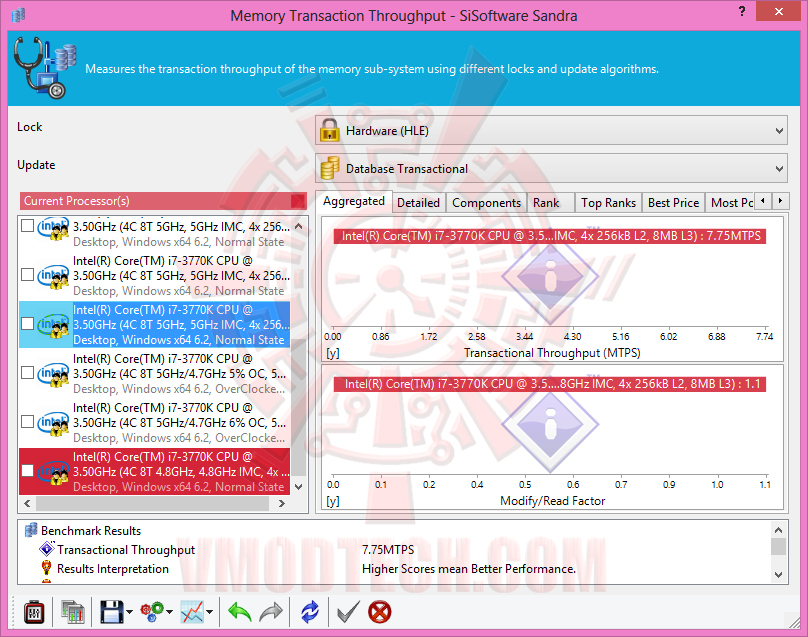Click the Benchmark Results server icon
This screenshot has width=808, height=637.
(x=31, y=530)
